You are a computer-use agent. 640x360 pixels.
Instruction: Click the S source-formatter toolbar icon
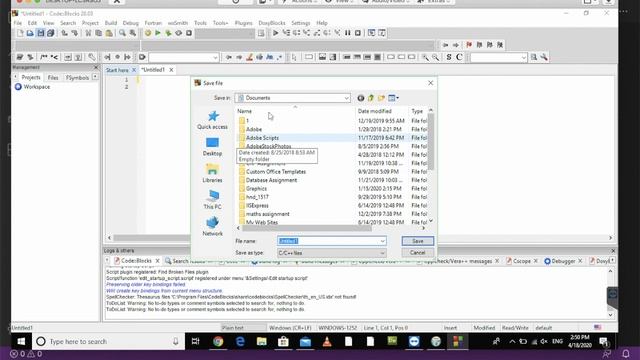(x=449, y=57)
